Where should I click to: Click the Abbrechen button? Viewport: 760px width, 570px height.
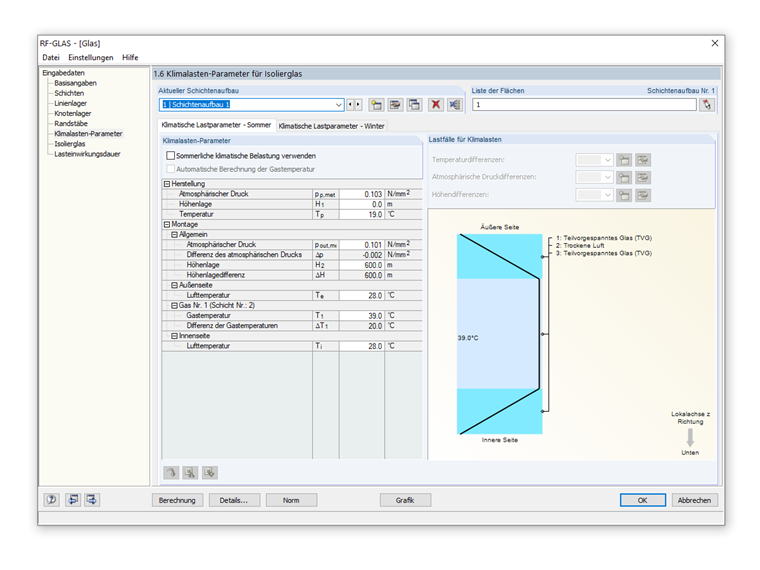pos(695,500)
